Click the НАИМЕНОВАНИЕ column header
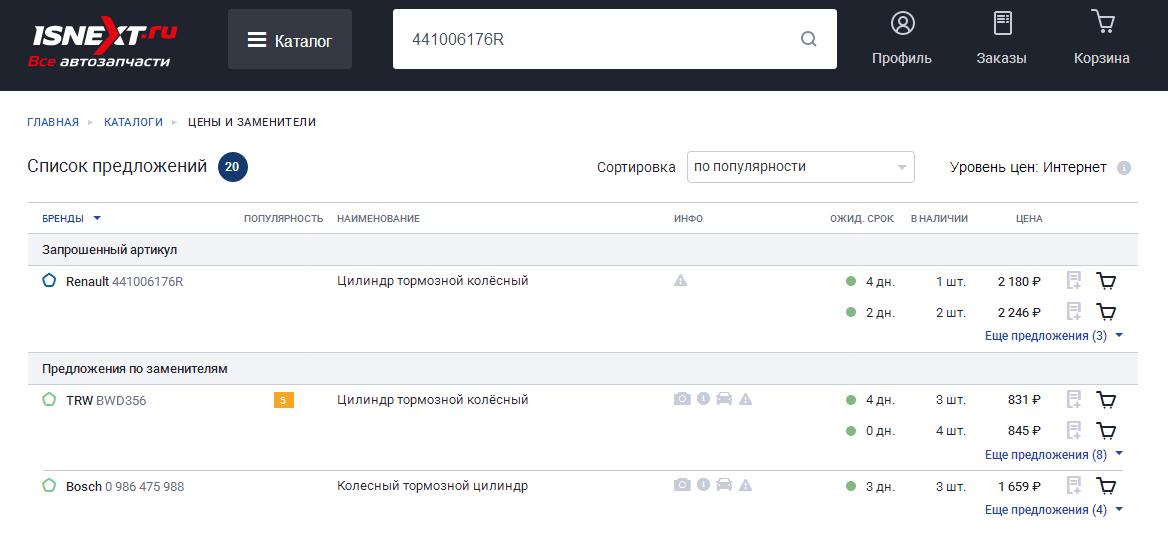The image size is (1168, 544). click(x=378, y=218)
